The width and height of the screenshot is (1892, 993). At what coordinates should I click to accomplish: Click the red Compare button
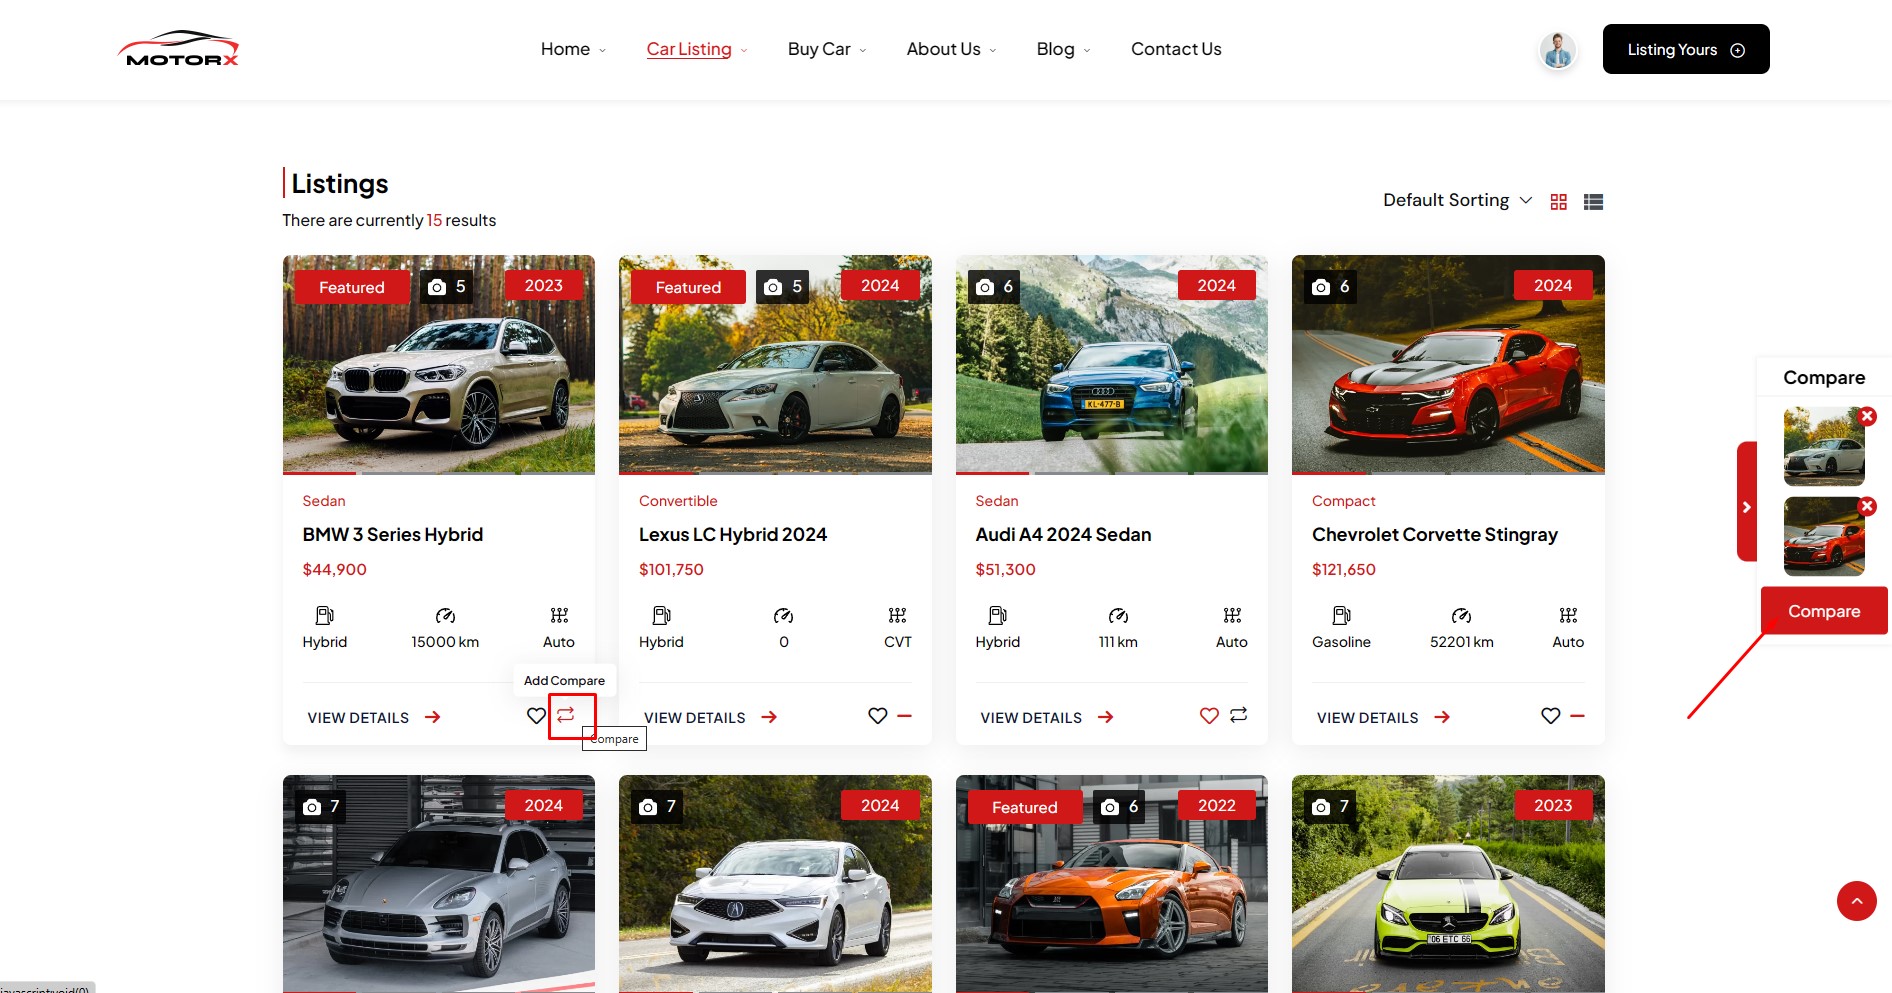pyautogui.click(x=1824, y=611)
